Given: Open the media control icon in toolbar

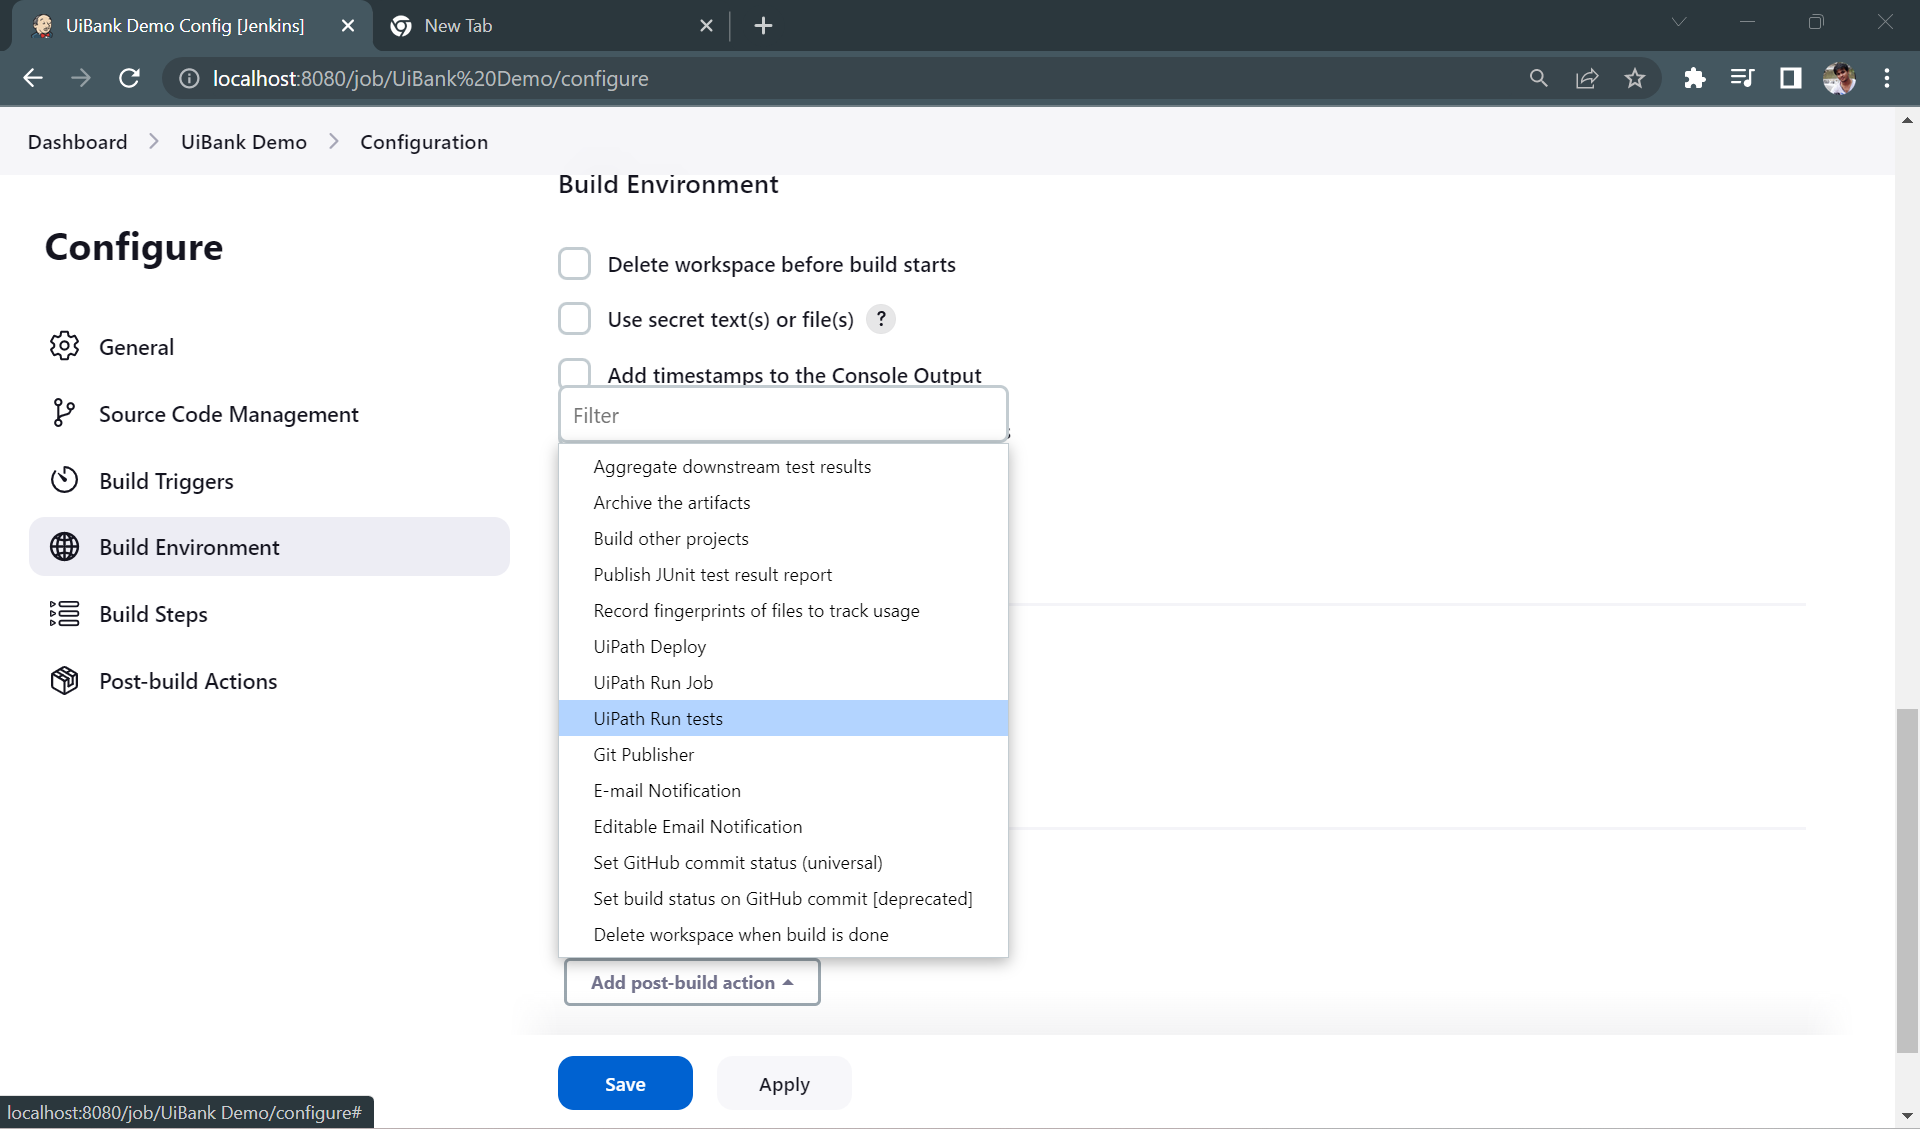Looking at the screenshot, I should (1742, 78).
